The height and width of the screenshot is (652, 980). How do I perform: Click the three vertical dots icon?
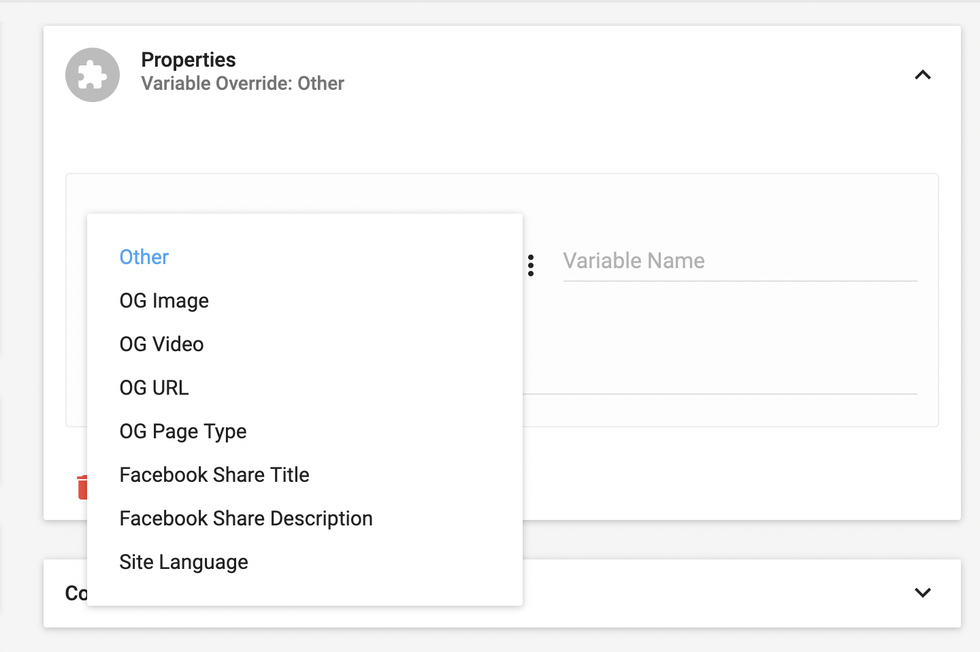tap(531, 265)
